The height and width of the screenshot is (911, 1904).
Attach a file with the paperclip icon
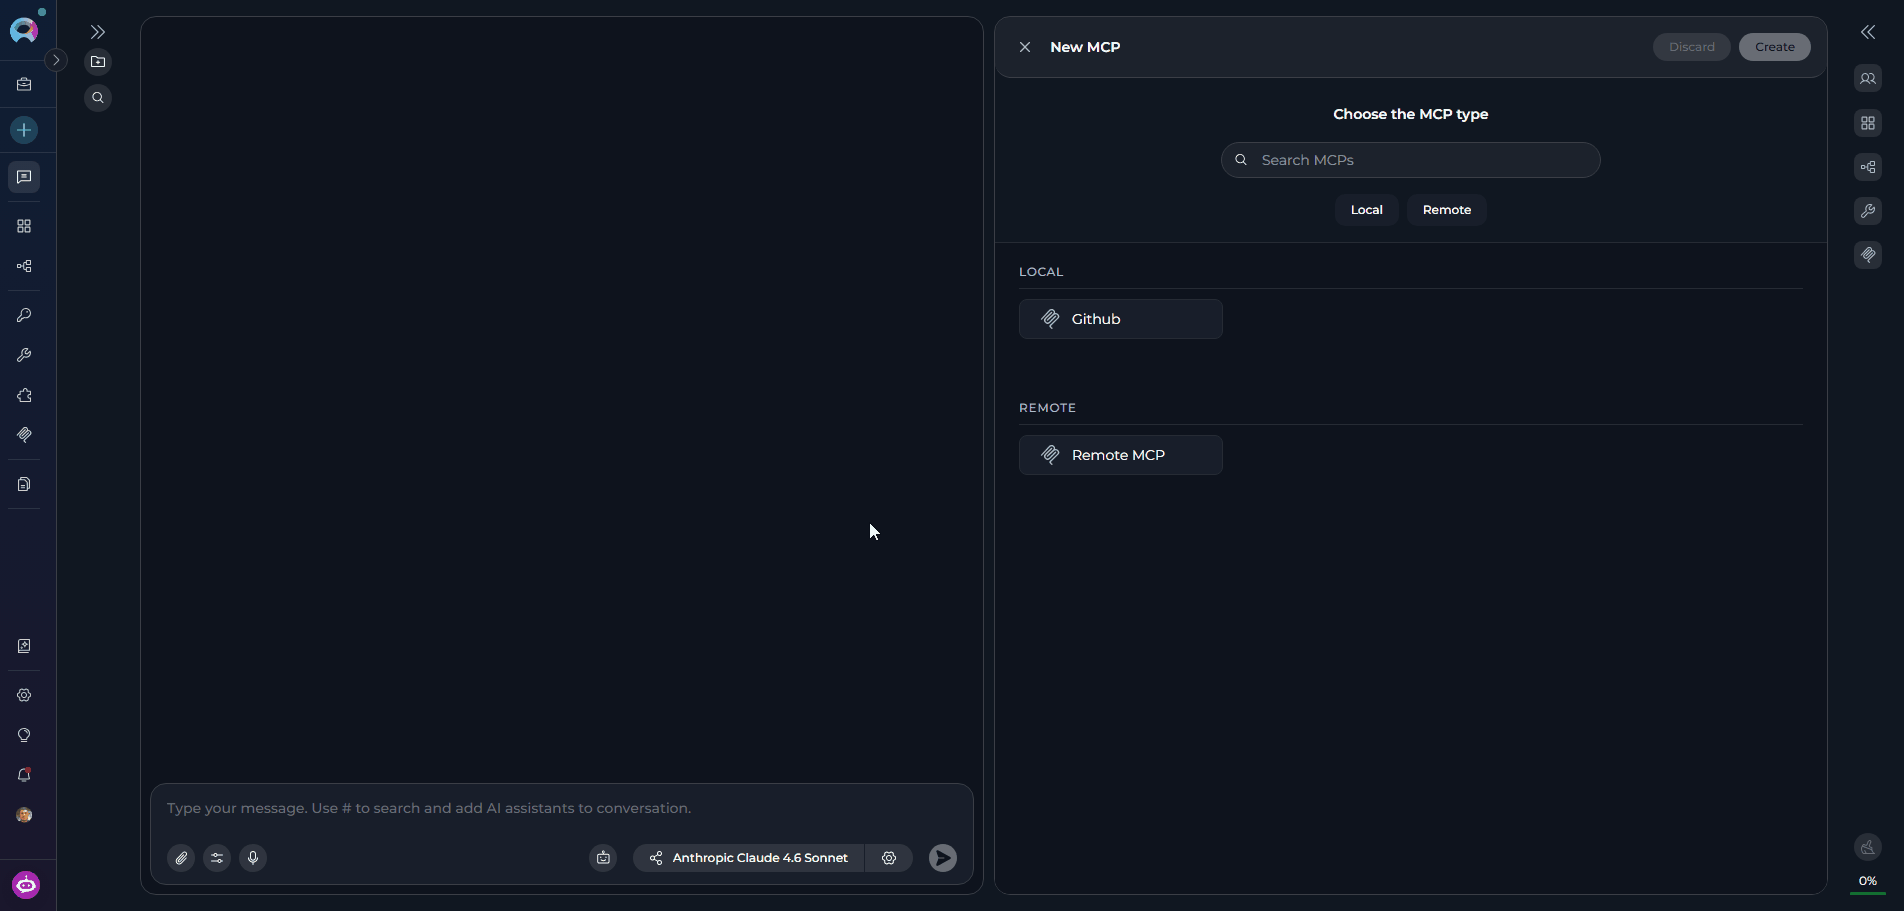tap(181, 858)
